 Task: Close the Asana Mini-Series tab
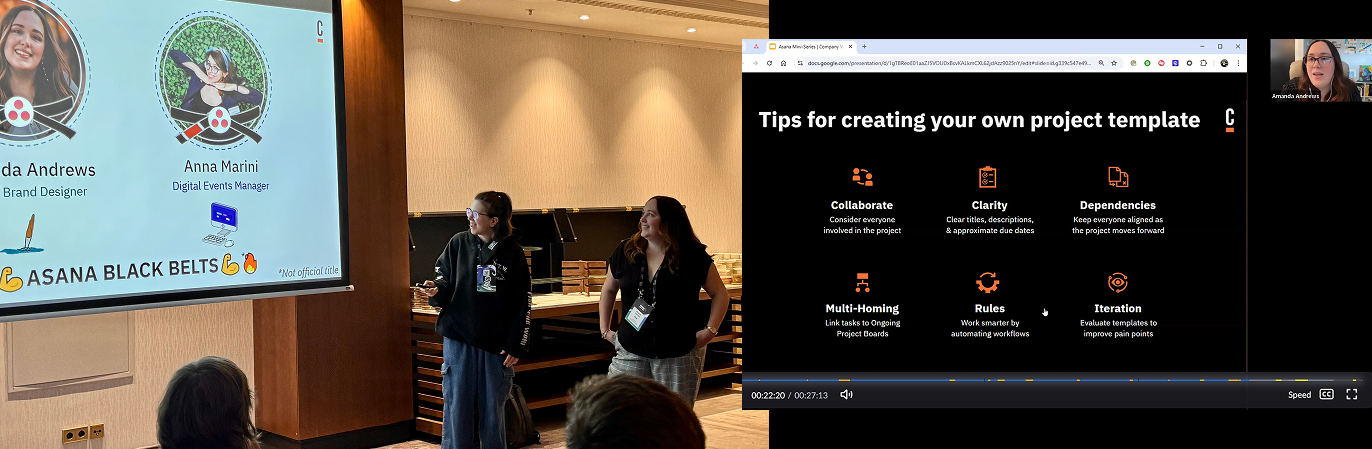[x=850, y=46]
